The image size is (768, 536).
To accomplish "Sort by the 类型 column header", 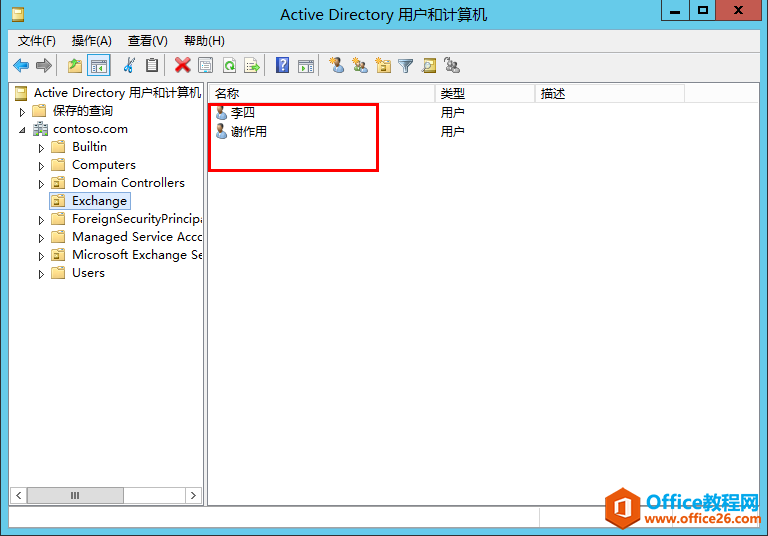I will tap(485, 93).
